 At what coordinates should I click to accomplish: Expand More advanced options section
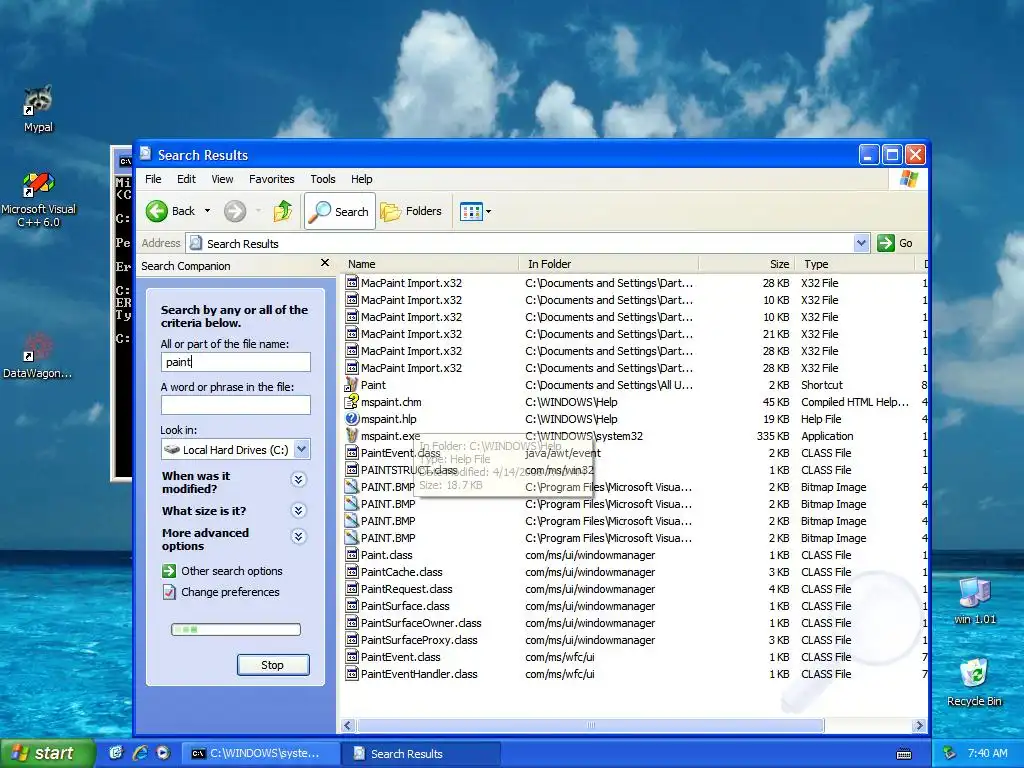298,537
